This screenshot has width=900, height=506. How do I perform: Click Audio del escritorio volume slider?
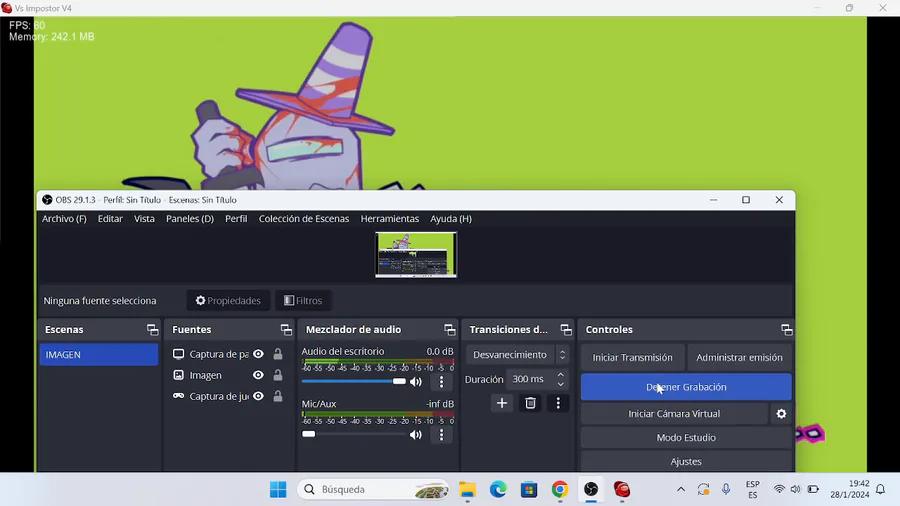[354, 382]
